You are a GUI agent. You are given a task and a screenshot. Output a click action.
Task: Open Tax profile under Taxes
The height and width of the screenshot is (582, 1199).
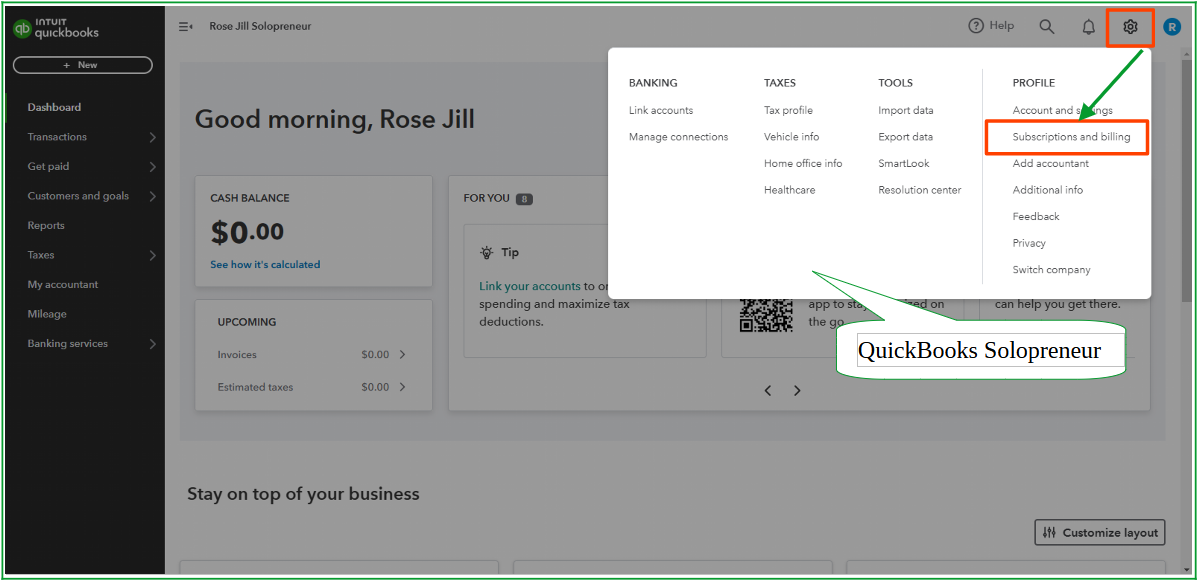click(788, 110)
